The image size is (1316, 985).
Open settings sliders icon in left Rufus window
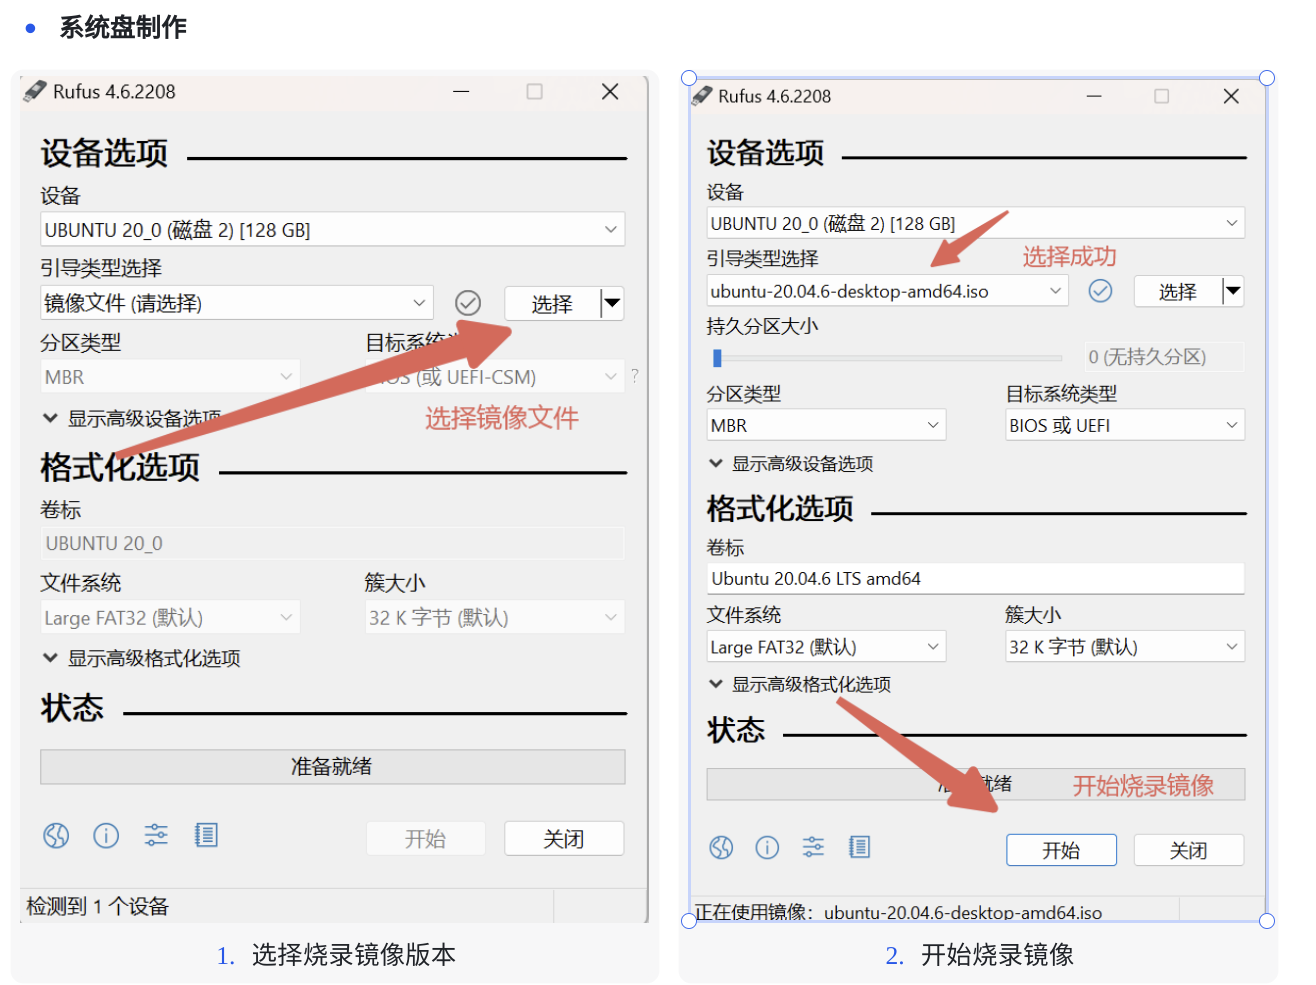pos(156,835)
